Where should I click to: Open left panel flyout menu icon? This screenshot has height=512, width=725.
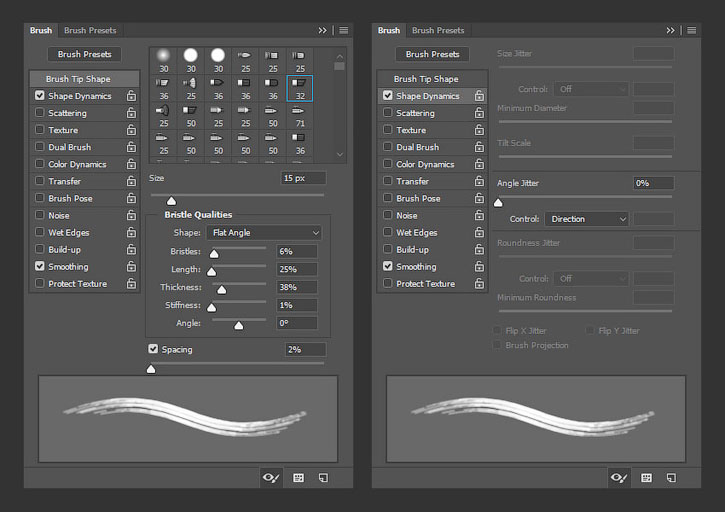click(344, 30)
